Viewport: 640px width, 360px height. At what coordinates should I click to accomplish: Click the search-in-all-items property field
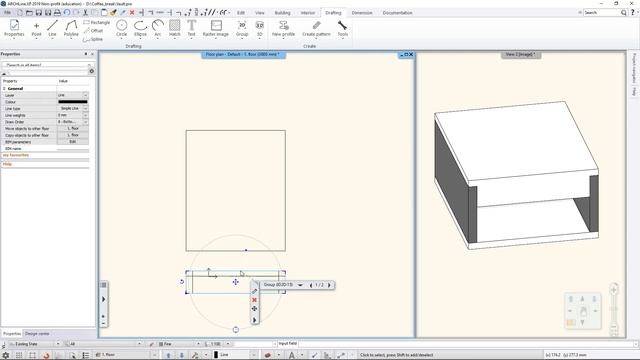pos(46,65)
